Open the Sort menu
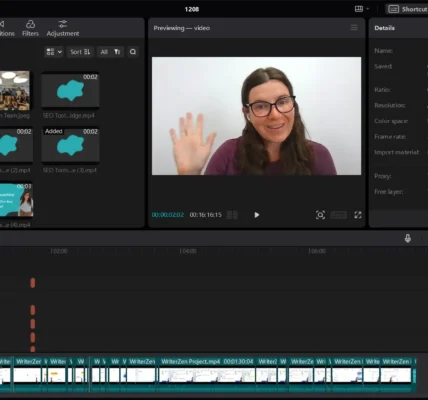The image size is (428, 400). click(x=80, y=52)
